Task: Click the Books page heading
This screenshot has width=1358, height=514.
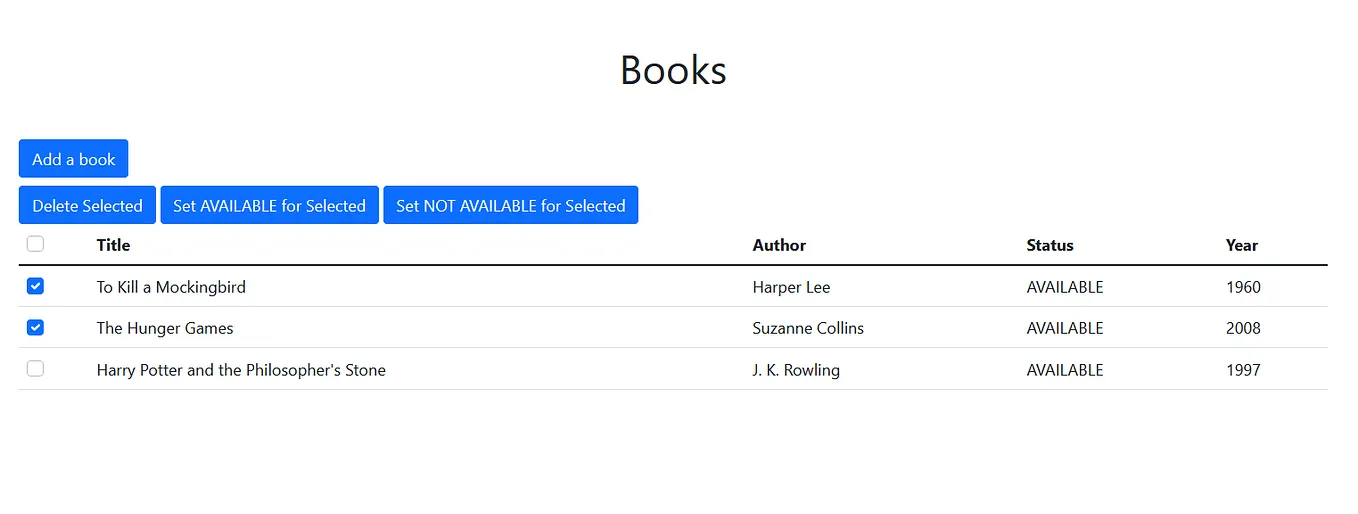Action: (x=673, y=70)
